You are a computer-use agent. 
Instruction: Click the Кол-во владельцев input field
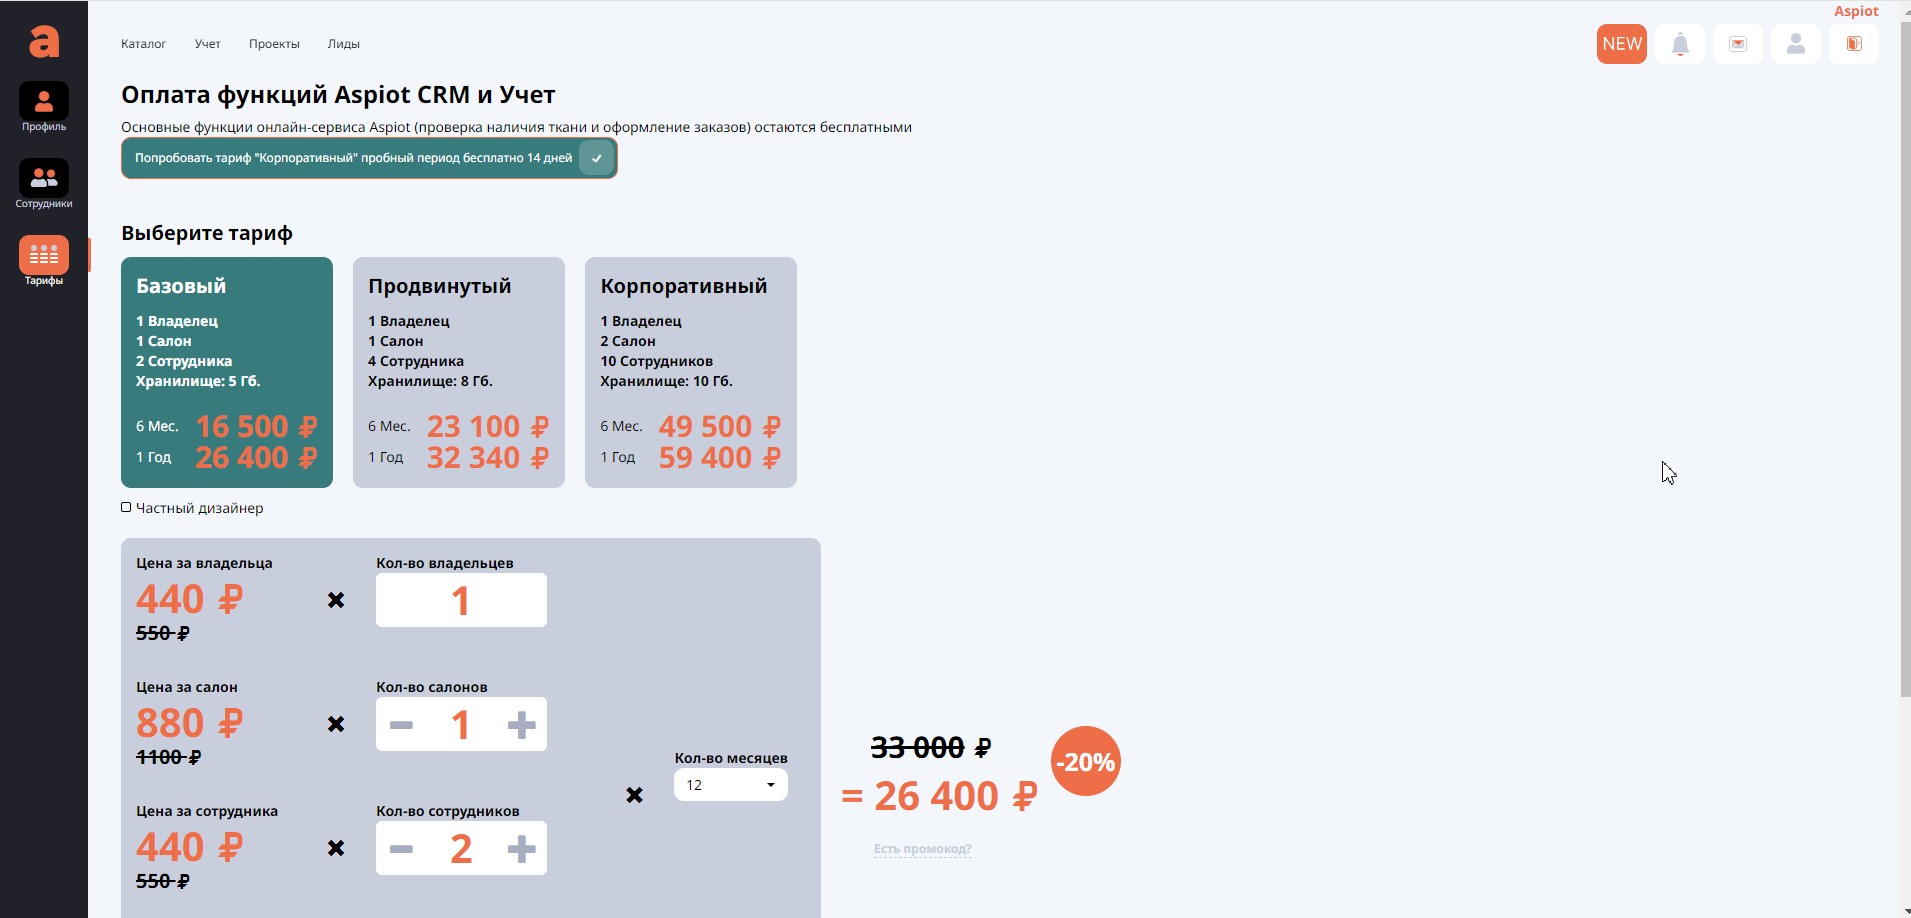461,600
